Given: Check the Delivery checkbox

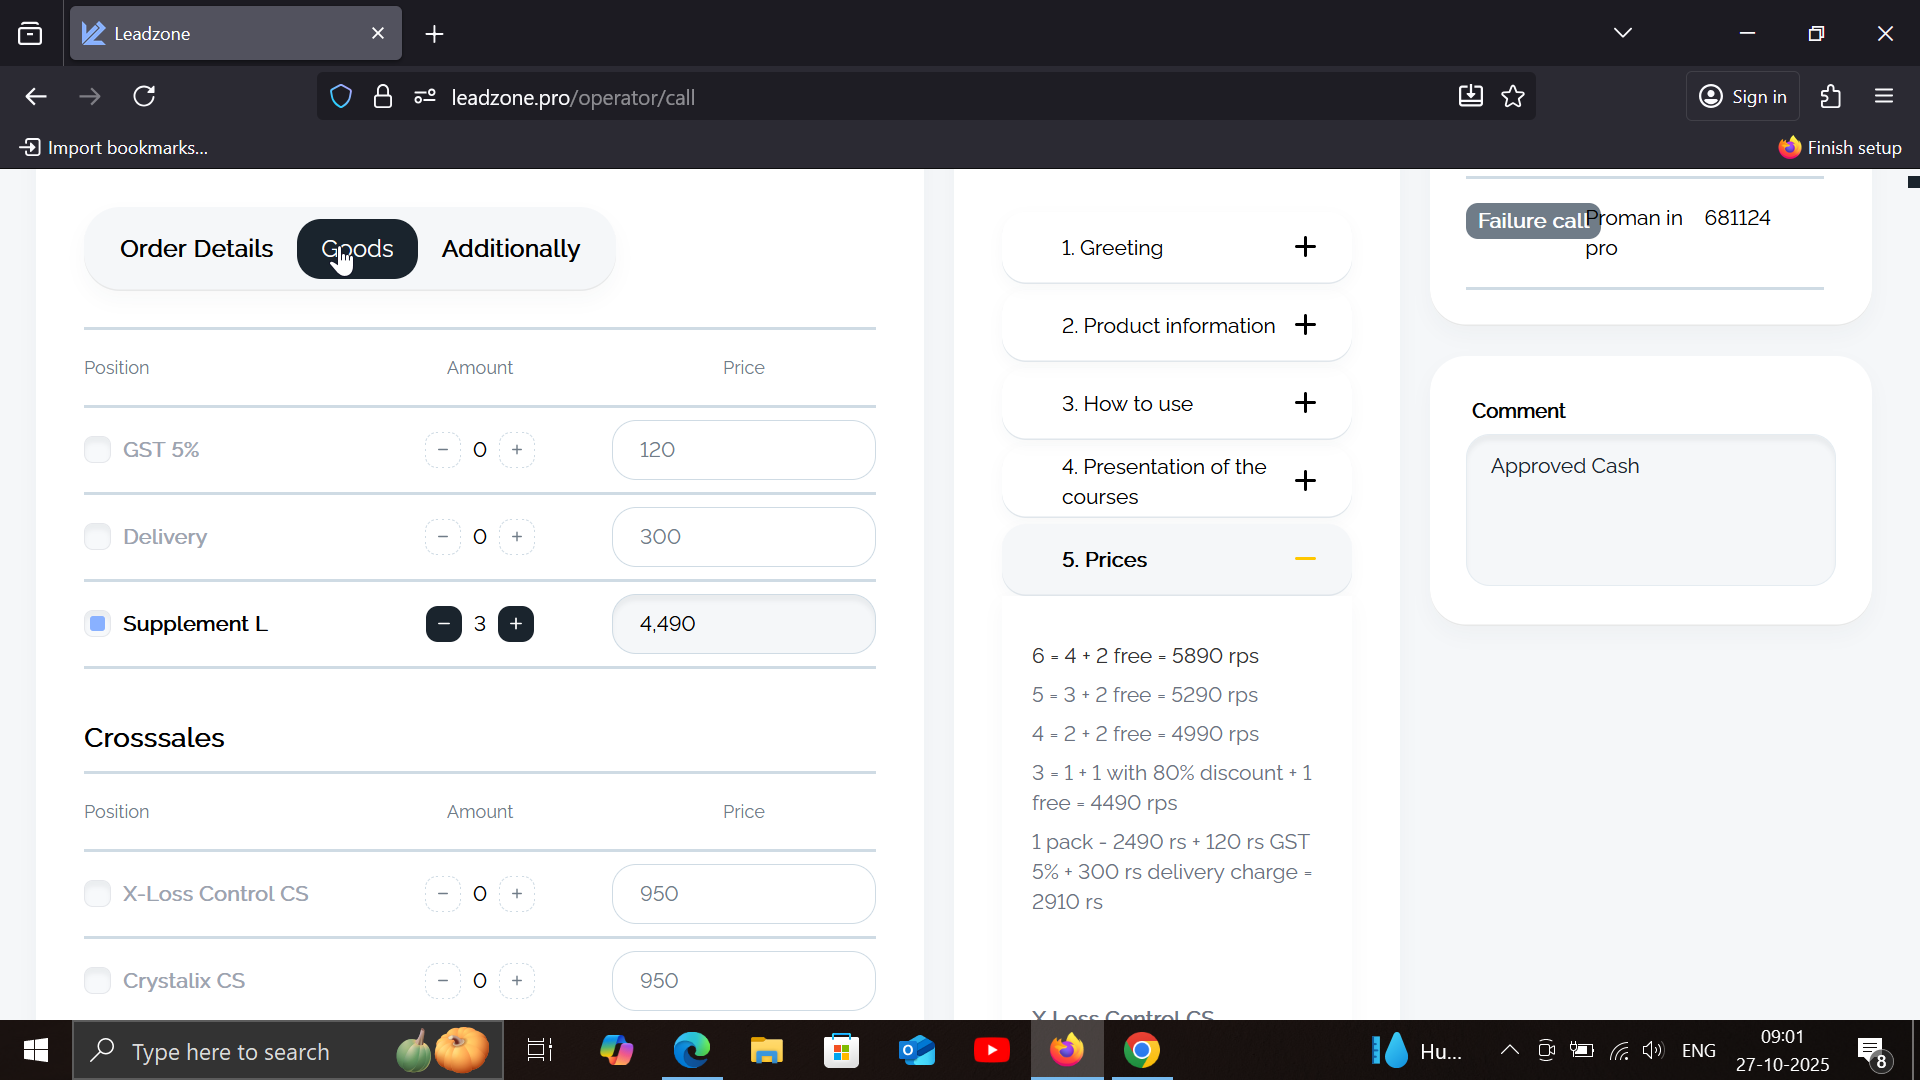Looking at the screenshot, I should tap(97, 537).
